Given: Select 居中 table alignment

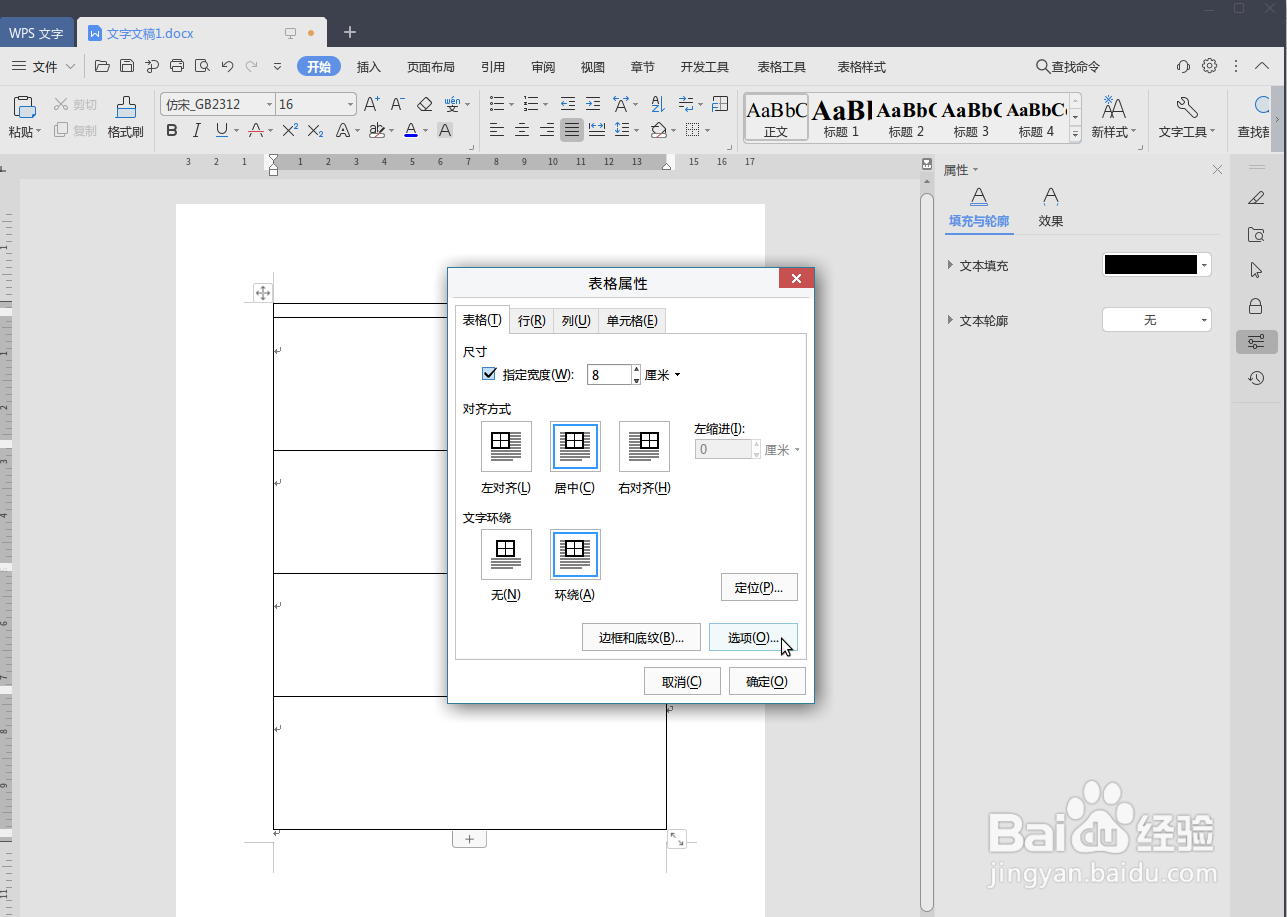Looking at the screenshot, I should (575, 446).
